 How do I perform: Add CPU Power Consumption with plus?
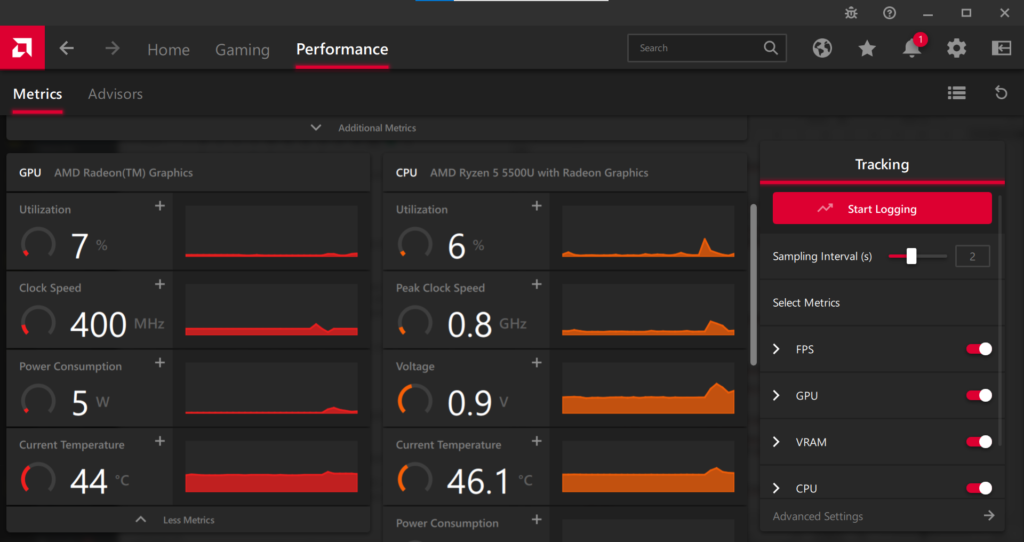click(x=536, y=520)
